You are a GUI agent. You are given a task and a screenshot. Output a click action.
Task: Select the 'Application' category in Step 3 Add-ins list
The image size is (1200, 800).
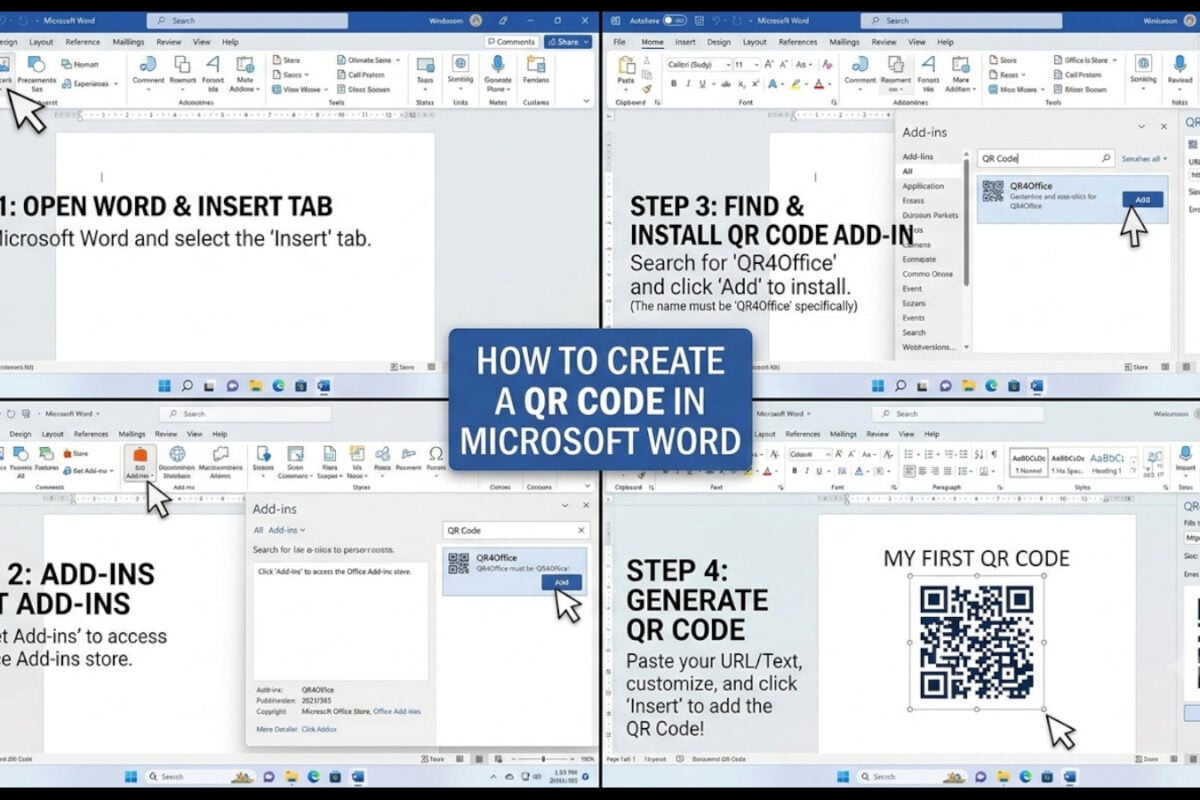pyautogui.click(x=923, y=186)
